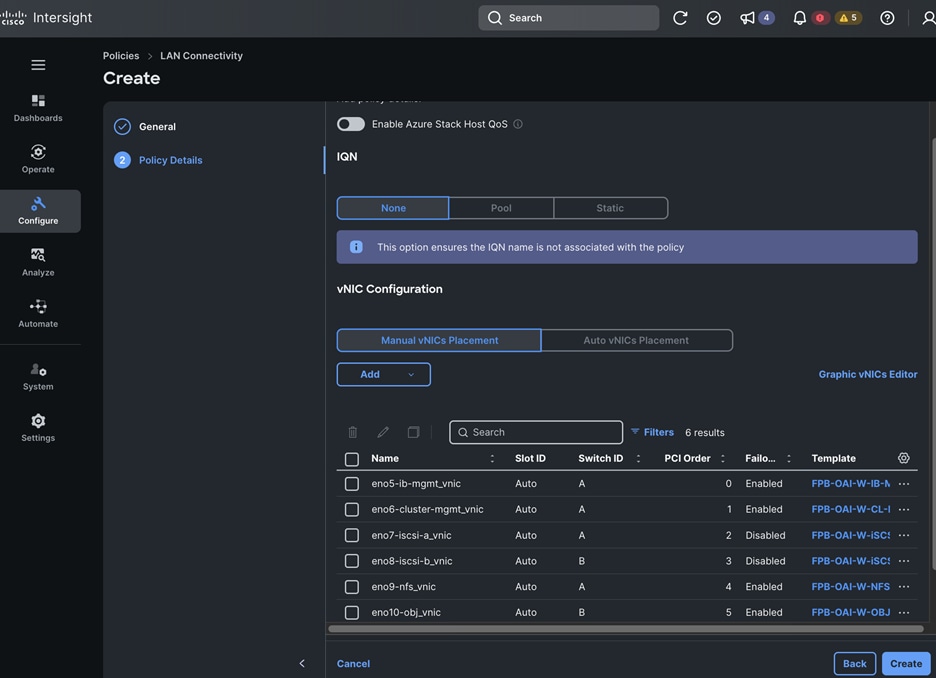Viewport: 936px width, 678px height.
Task: Open row actions for eno9-nfs_vnic
Action: click(904, 587)
